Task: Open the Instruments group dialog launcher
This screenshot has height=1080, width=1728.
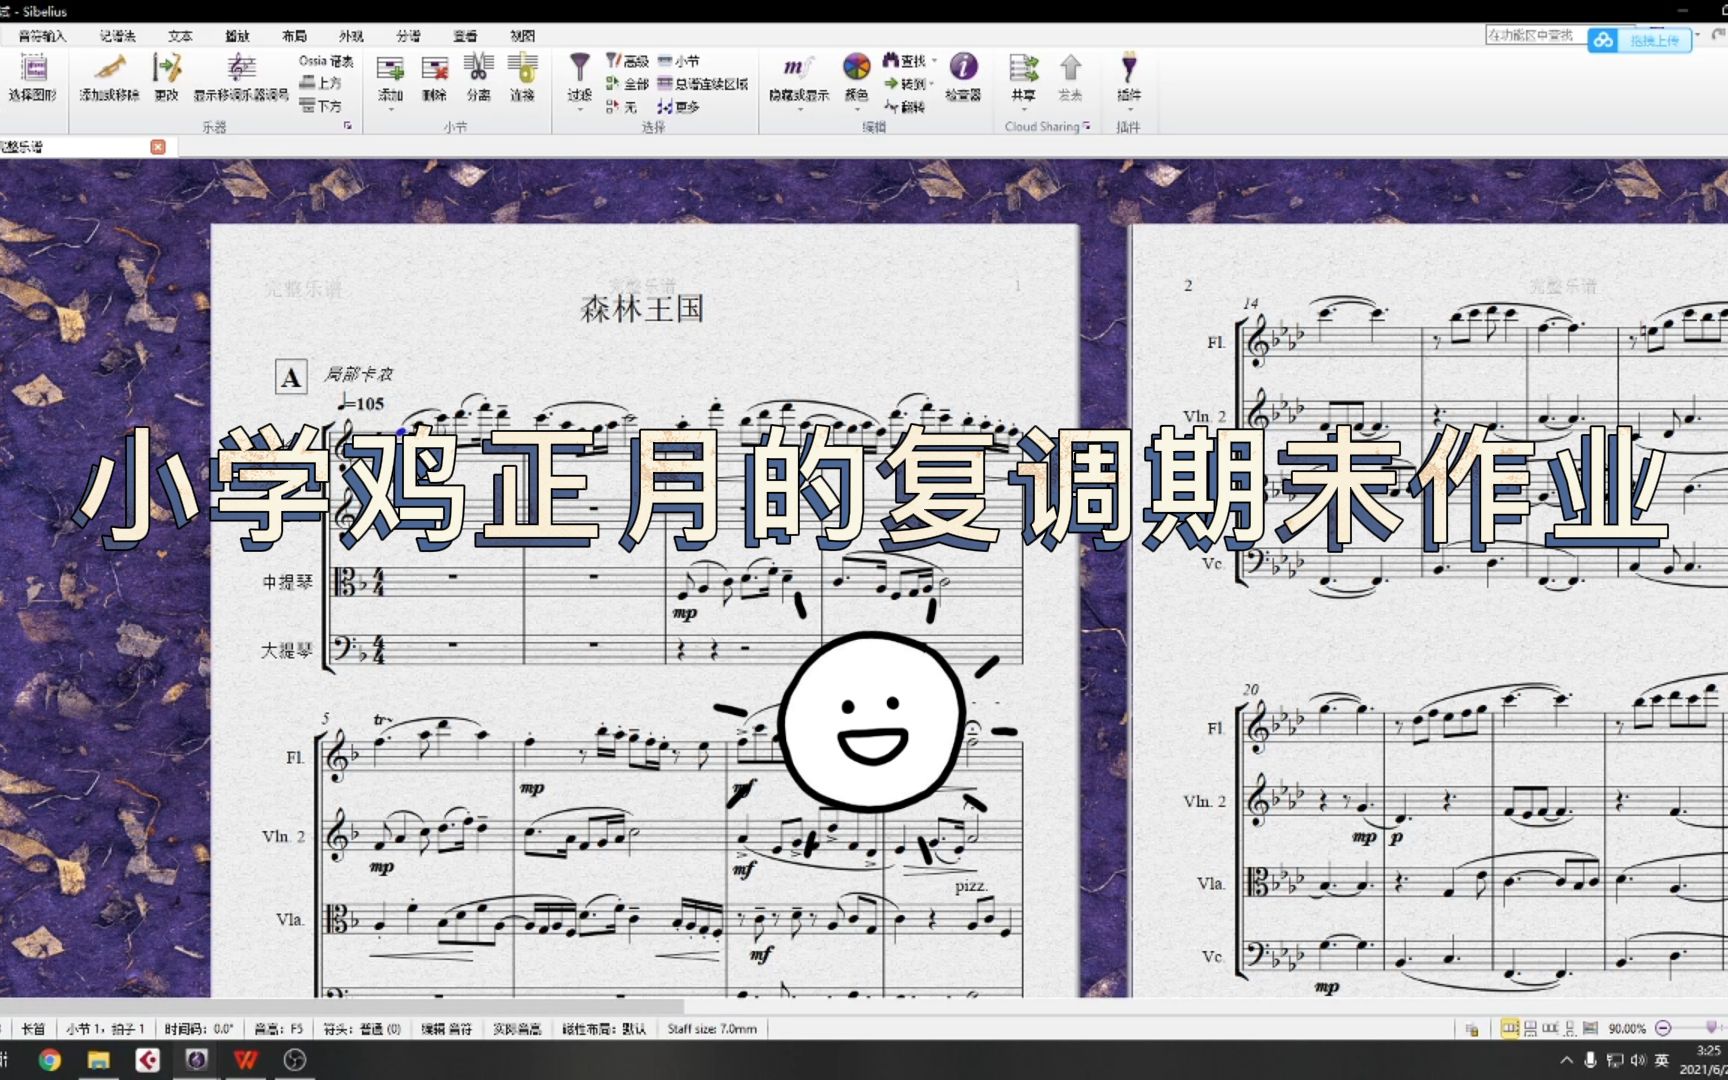Action: pyautogui.click(x=347, y=126)
